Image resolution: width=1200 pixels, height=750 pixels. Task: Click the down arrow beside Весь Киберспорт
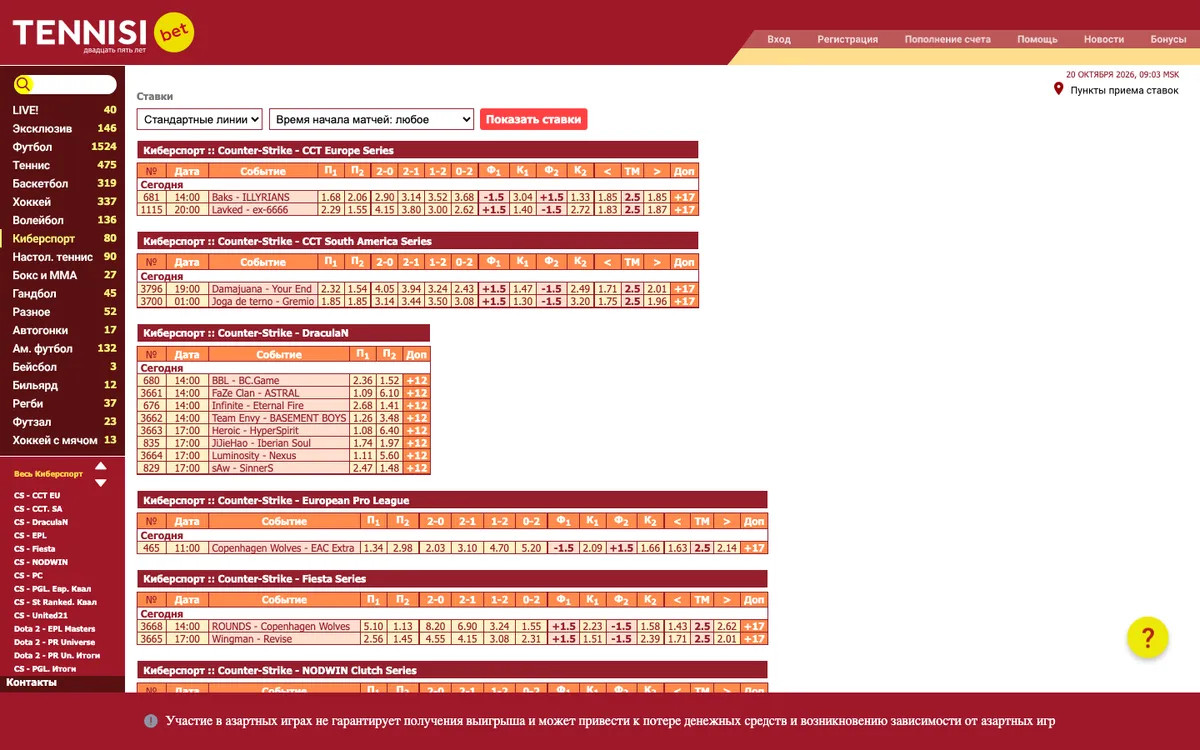point(100,483)
